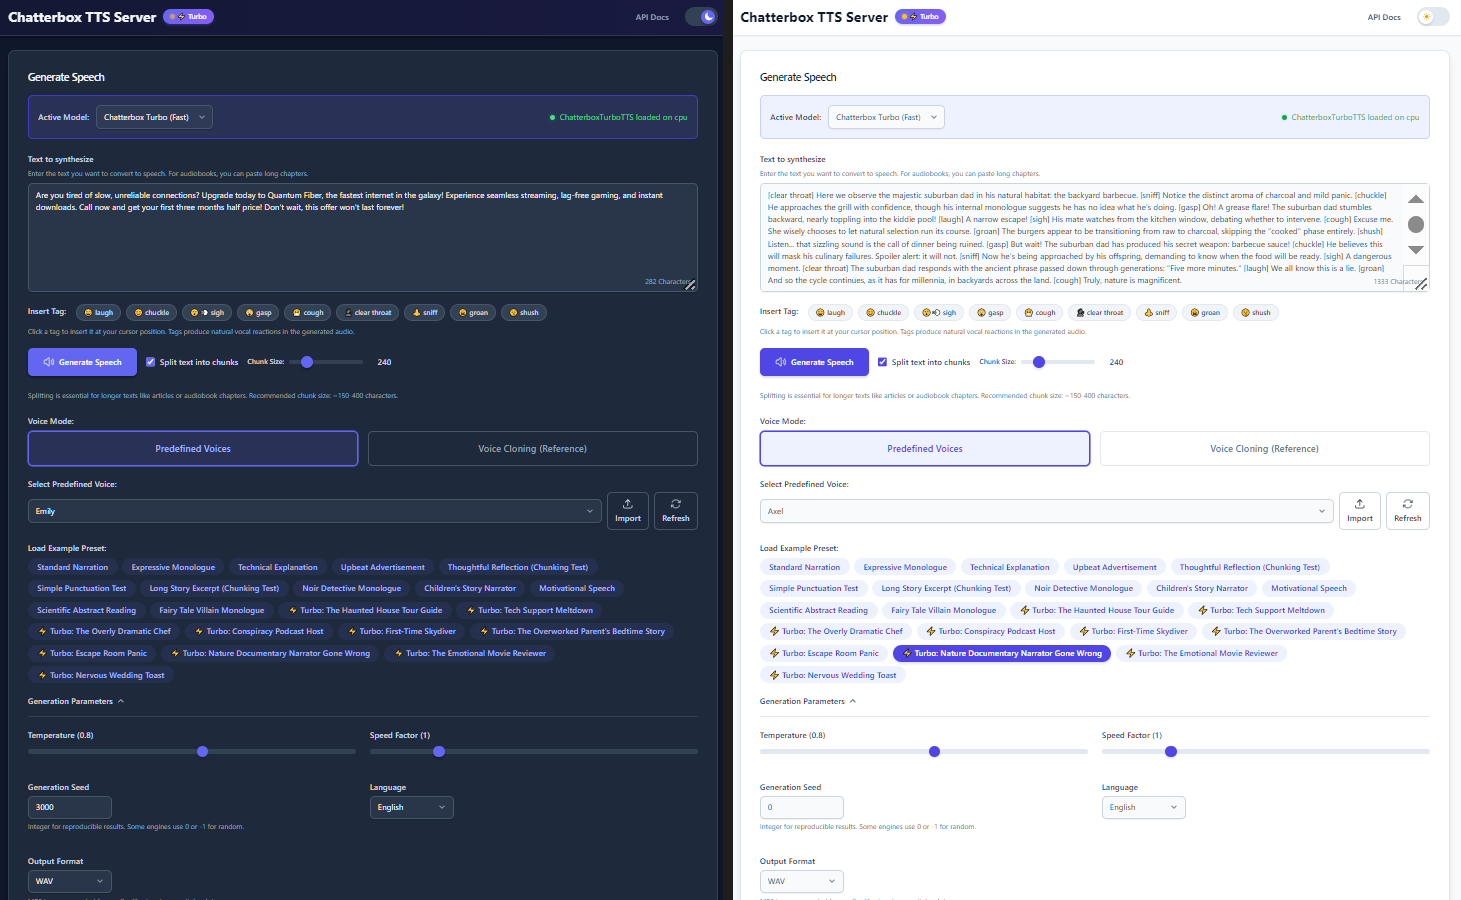The width and height of the screenshot is (1461, 900).
Task: Load Turbo: Nervous Wedding Toast preset in light-theme pane
Action: tap(833, 675)
